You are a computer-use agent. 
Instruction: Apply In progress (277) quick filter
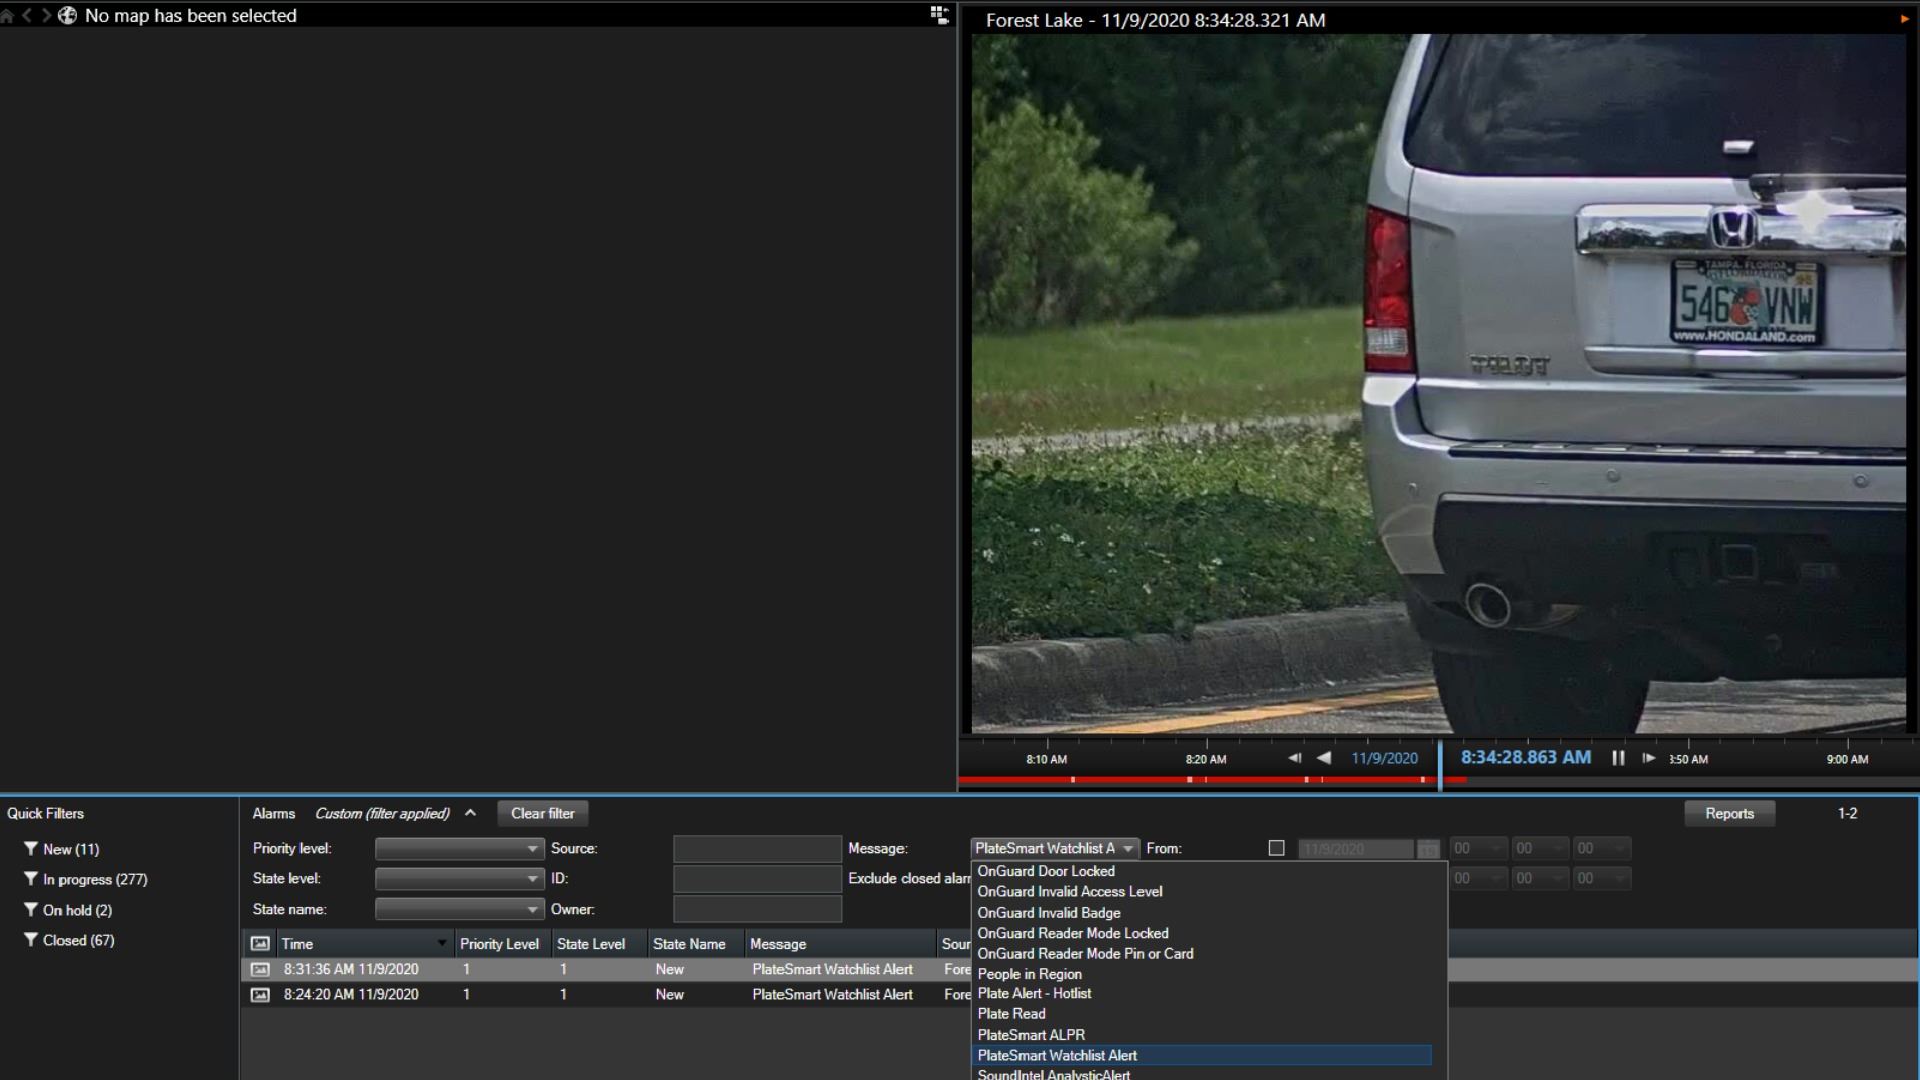pos(86,879)
